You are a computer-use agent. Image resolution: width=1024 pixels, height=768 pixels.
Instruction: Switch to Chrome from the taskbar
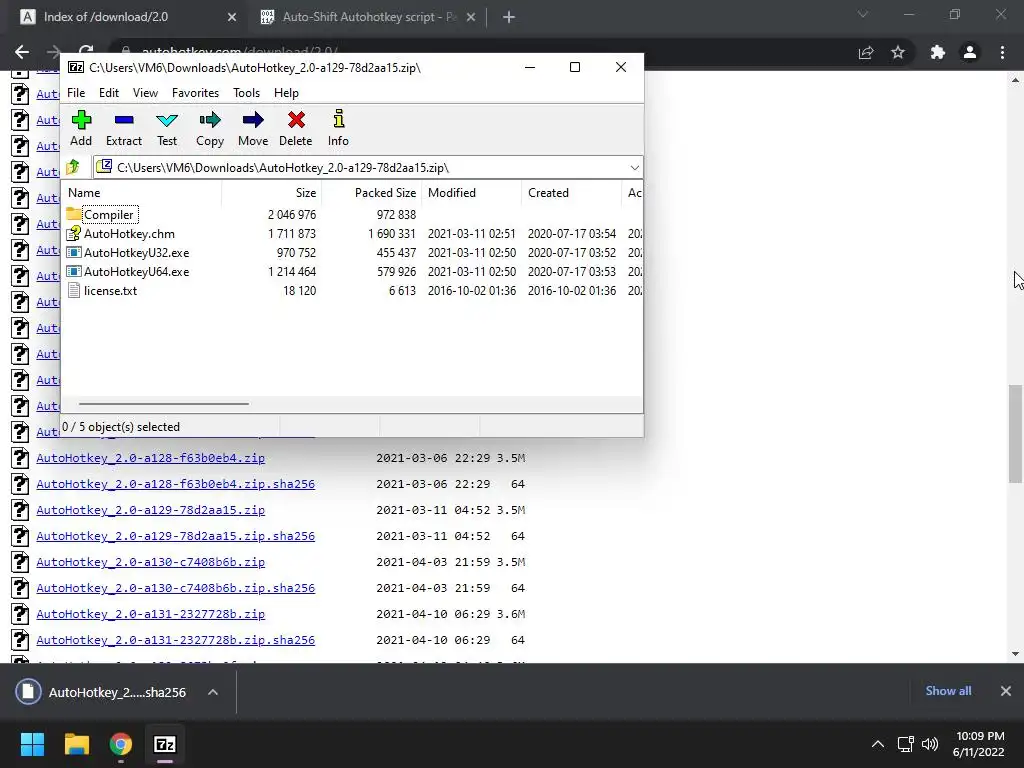pyautogui.click(x=121, y=744)
